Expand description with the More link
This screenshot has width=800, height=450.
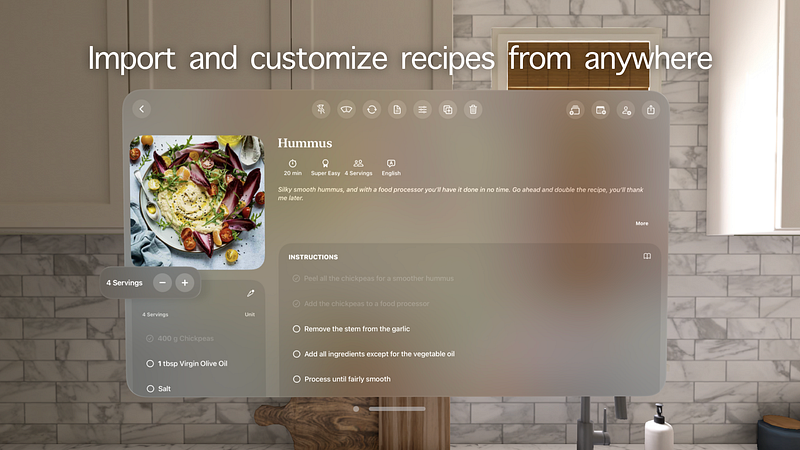click(x=642, y=223)
